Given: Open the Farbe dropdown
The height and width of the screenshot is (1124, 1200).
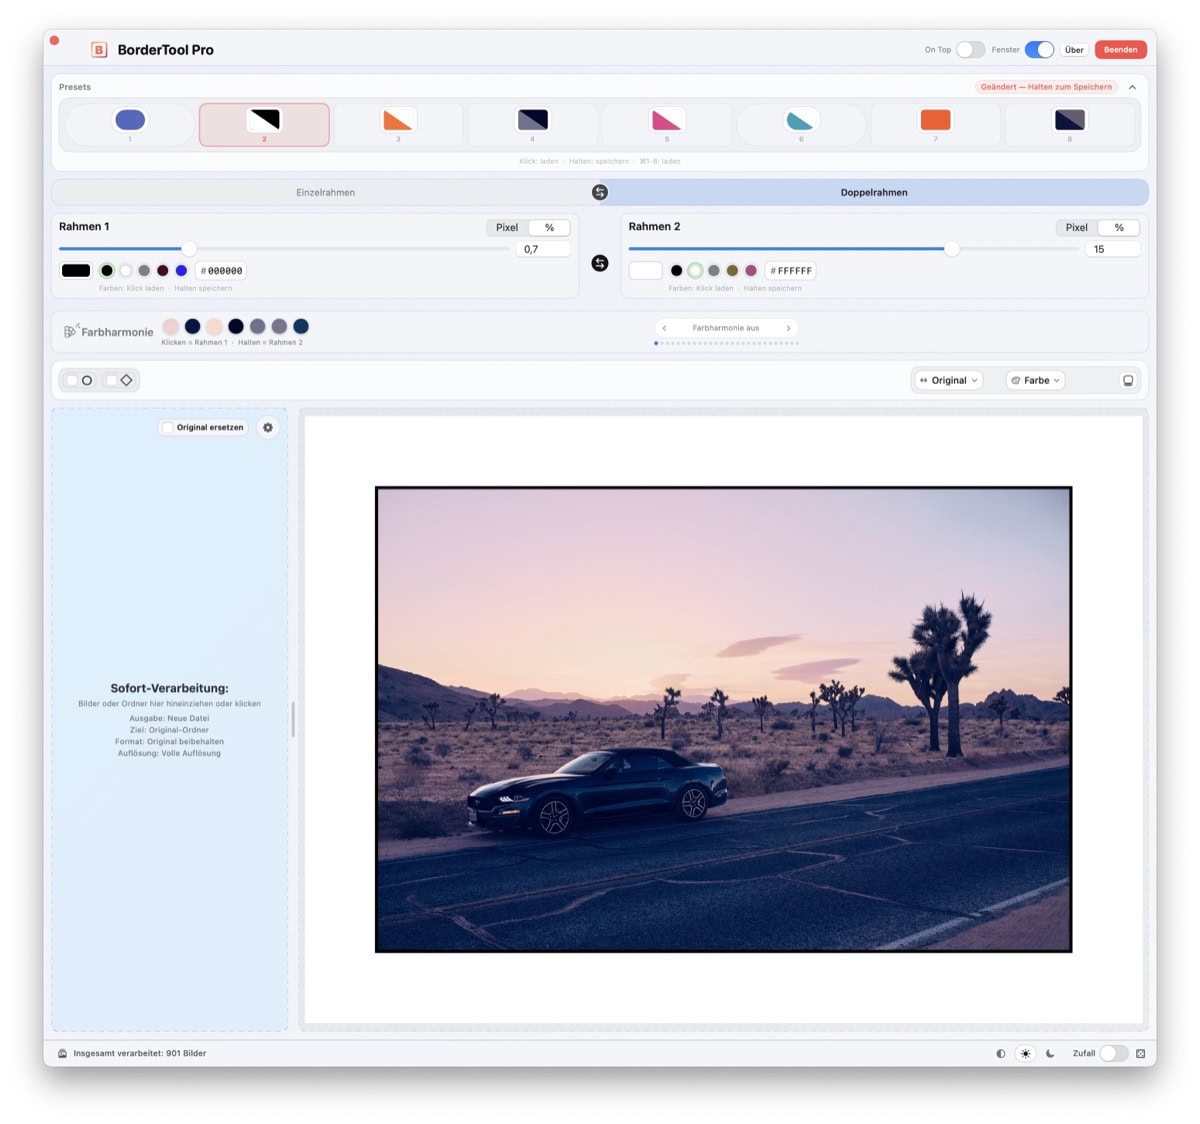Looking at the screenshot, I should (1034, 380).
